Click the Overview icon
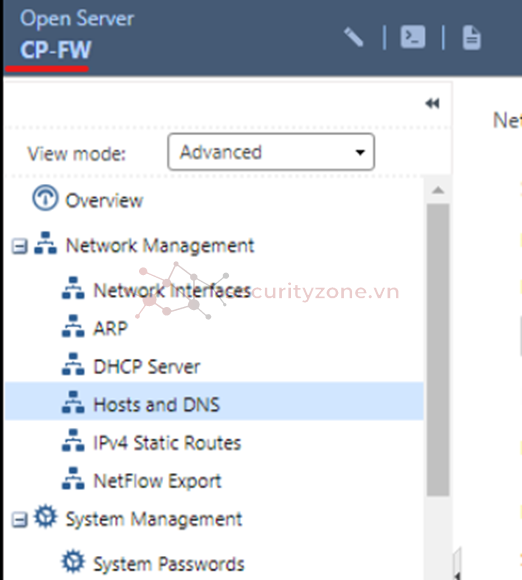Screen dimensions: 522x580 tap(45, 198)
